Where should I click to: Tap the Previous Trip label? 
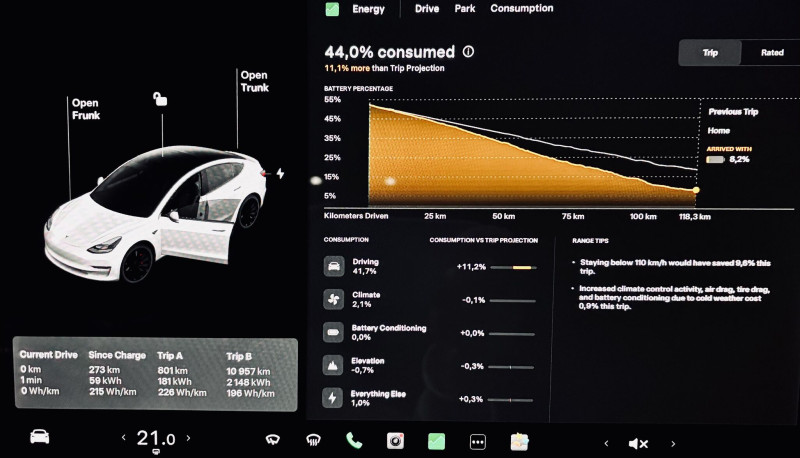pos(733,112)
